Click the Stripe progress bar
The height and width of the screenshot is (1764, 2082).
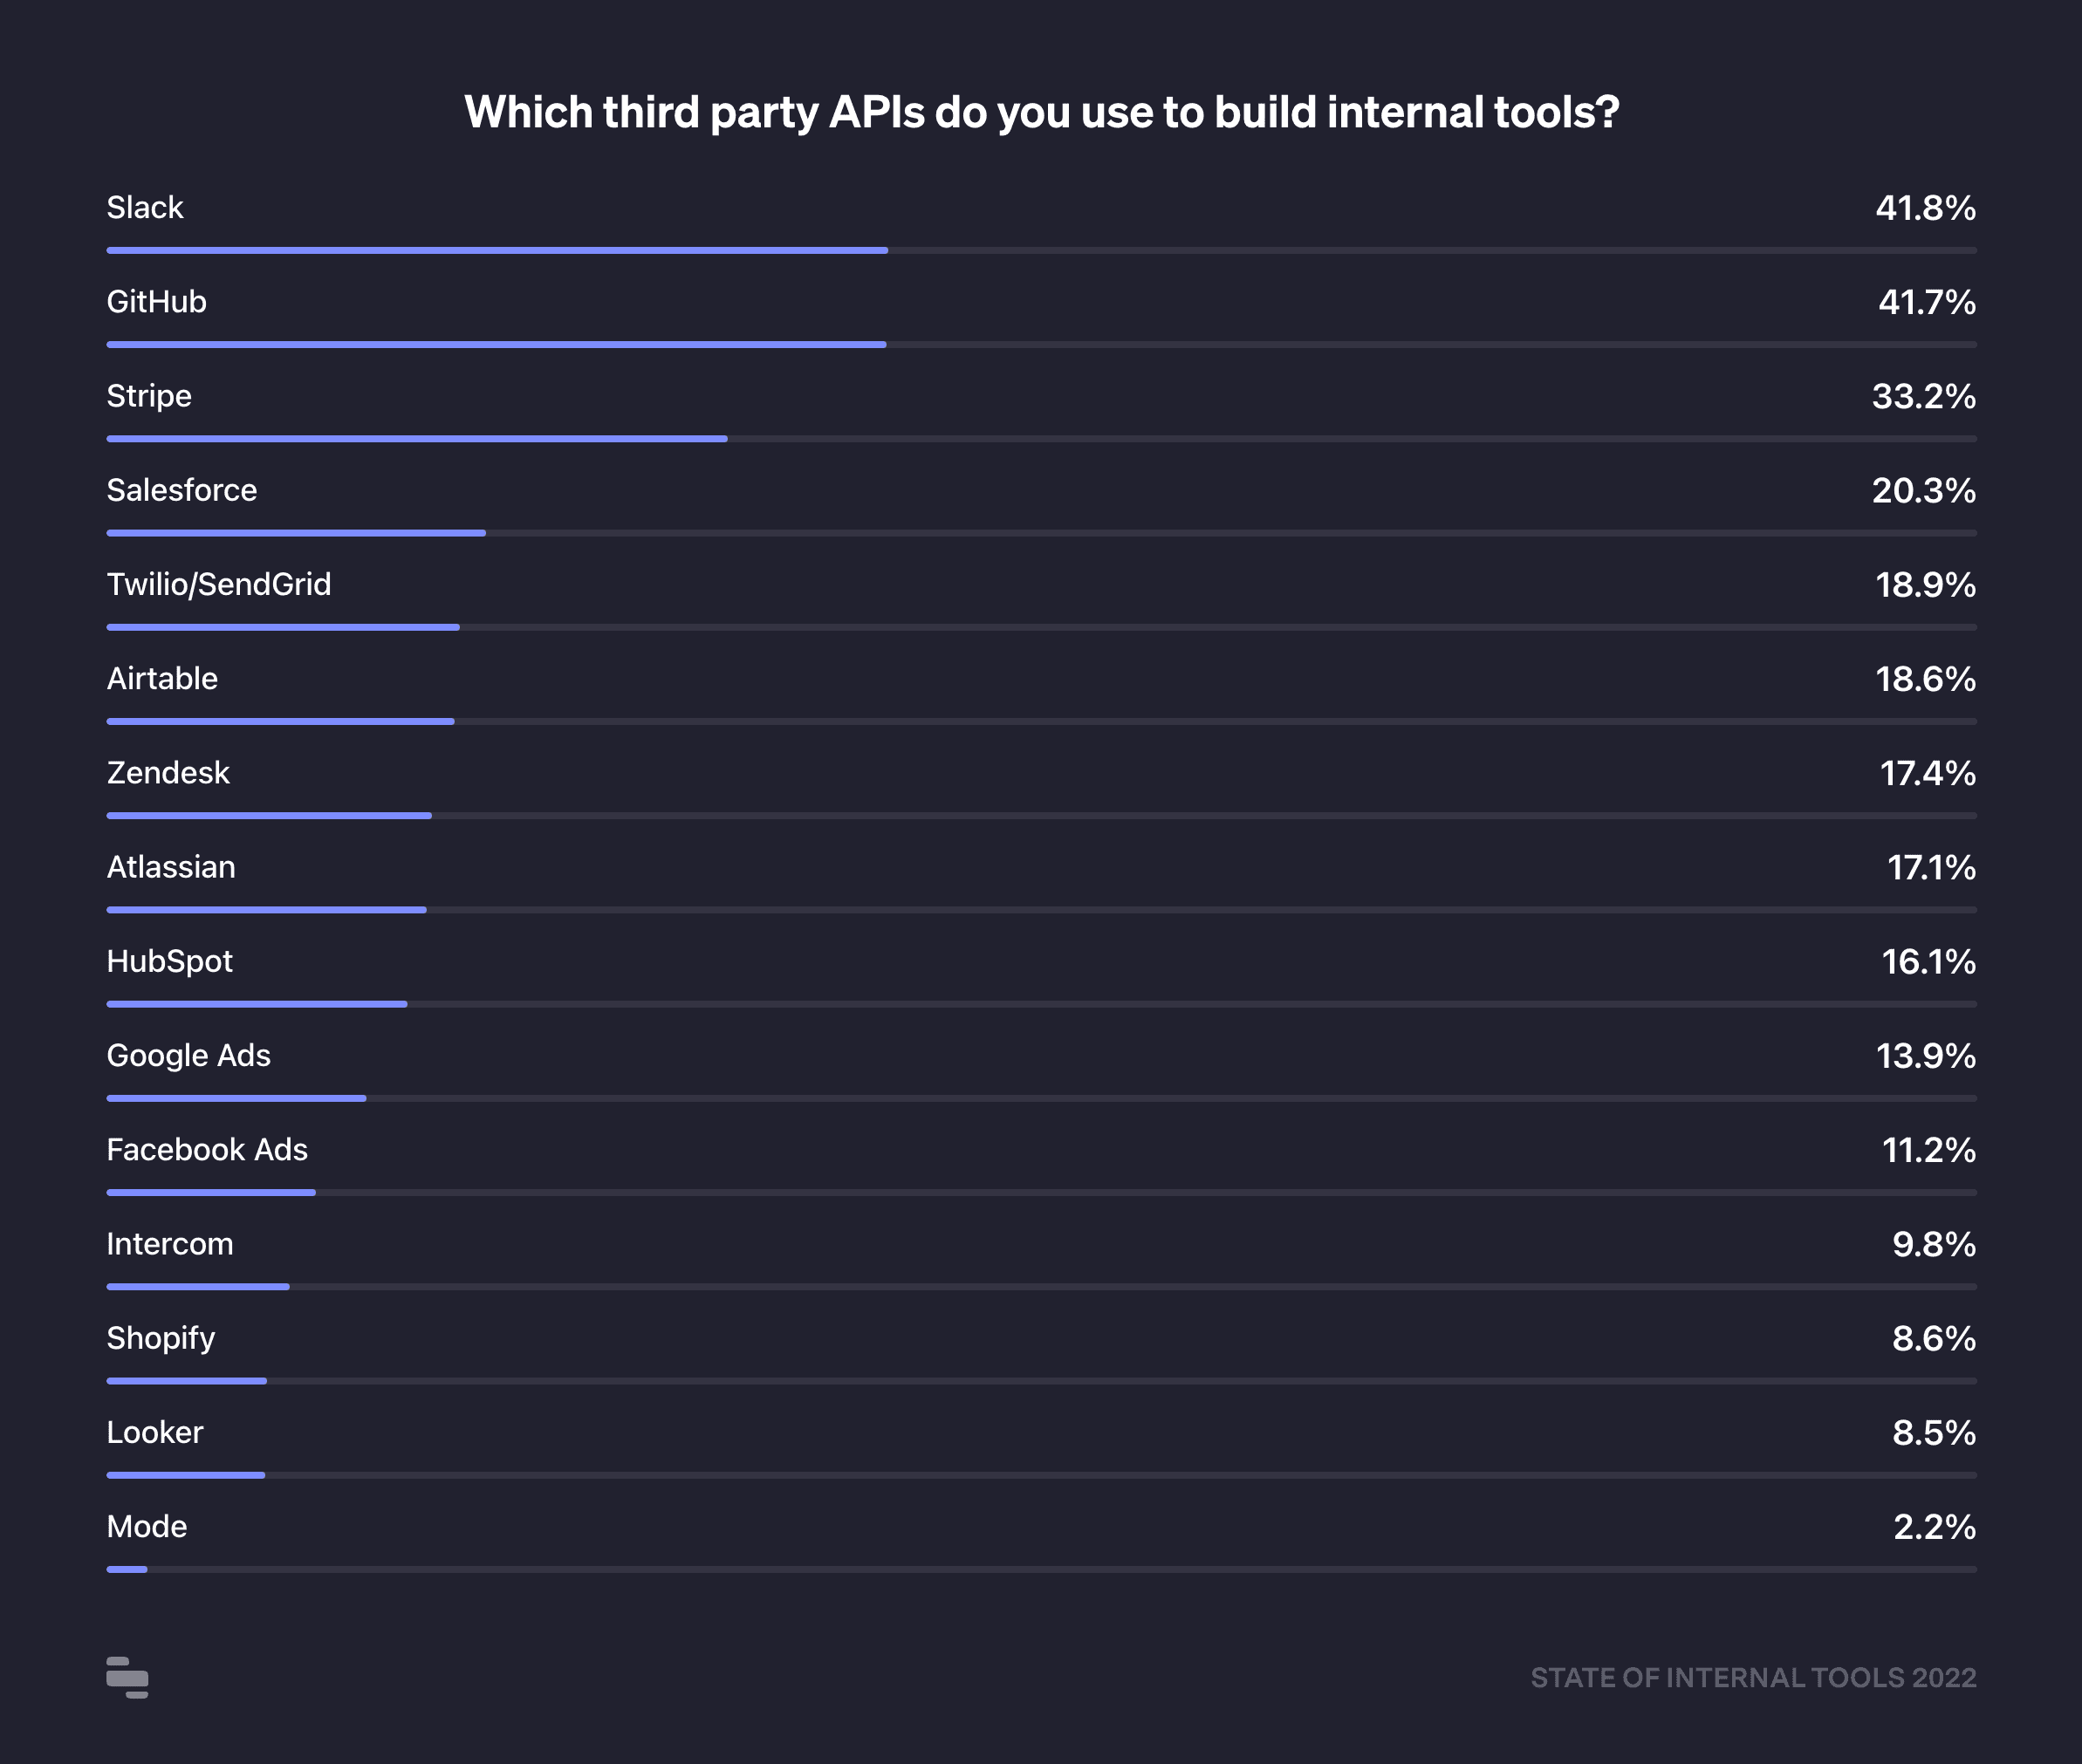417,439
